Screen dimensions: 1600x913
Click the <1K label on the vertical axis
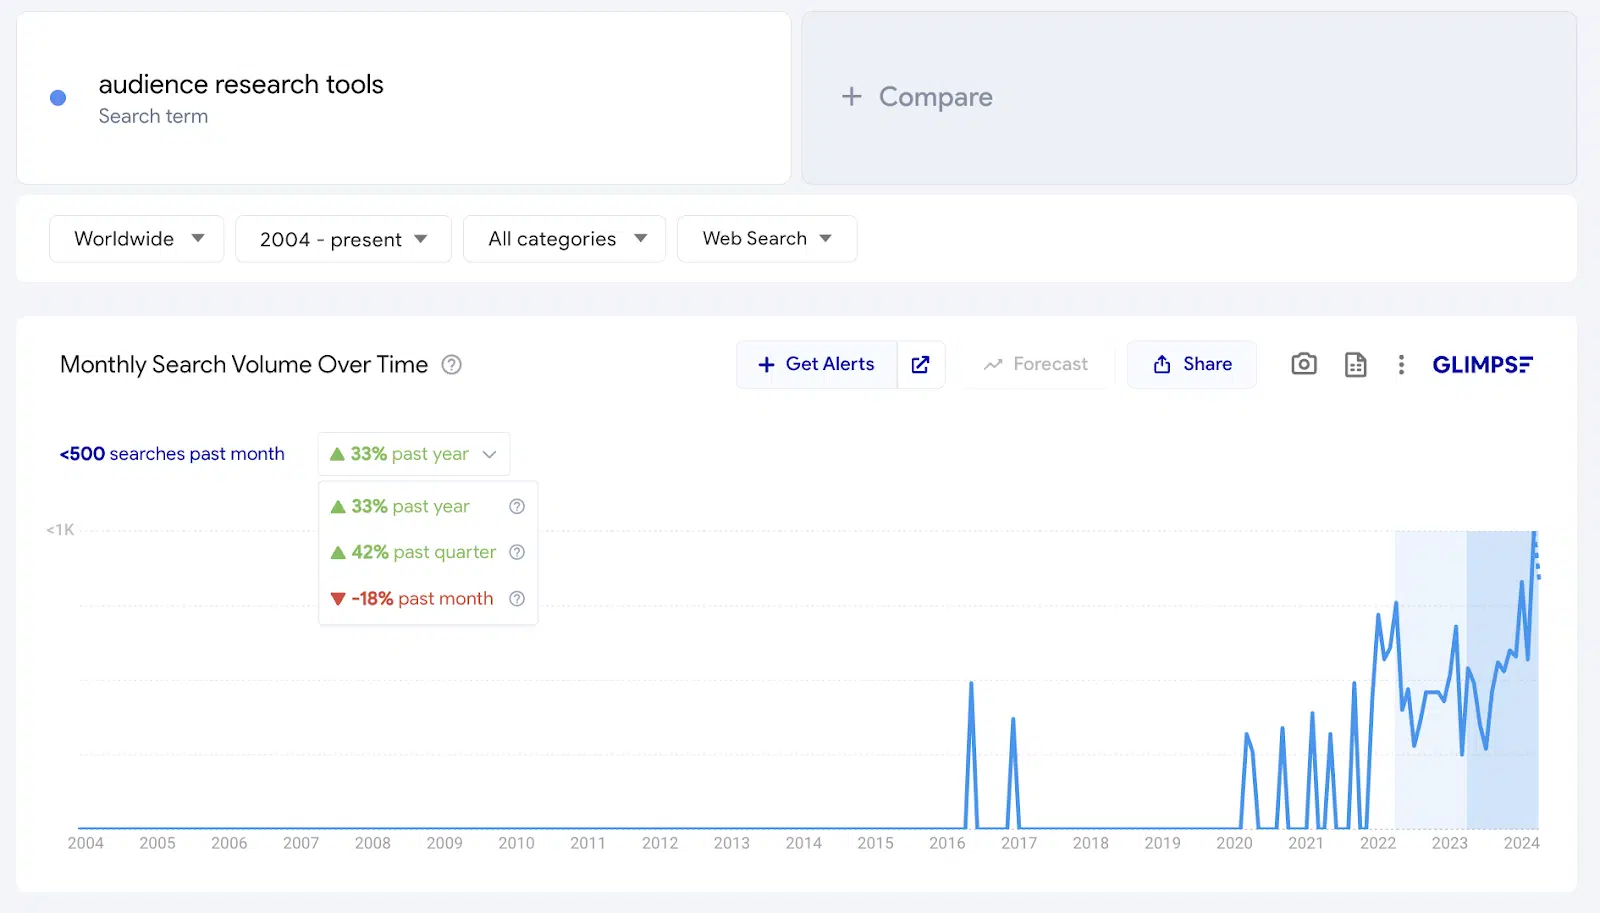point(60,530)
